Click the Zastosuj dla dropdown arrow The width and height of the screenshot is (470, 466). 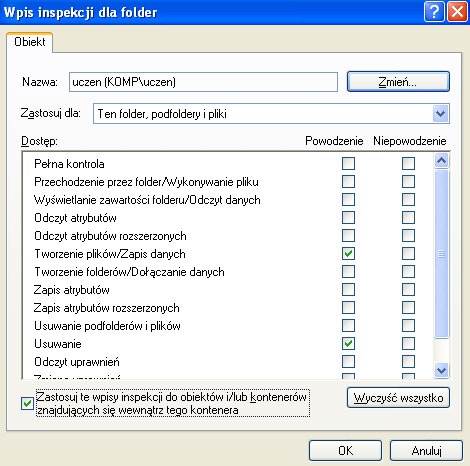click(441, 114)
